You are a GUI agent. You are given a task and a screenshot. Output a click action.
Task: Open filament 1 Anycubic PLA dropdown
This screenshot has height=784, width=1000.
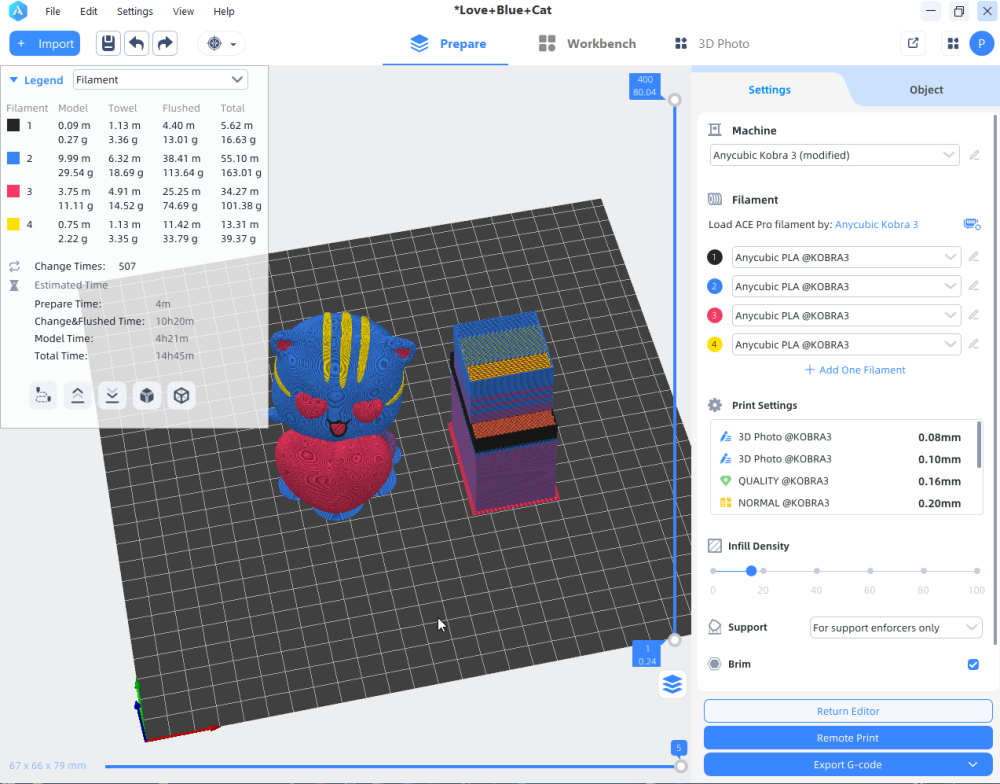pyautogui.click(x=846, y=257)
